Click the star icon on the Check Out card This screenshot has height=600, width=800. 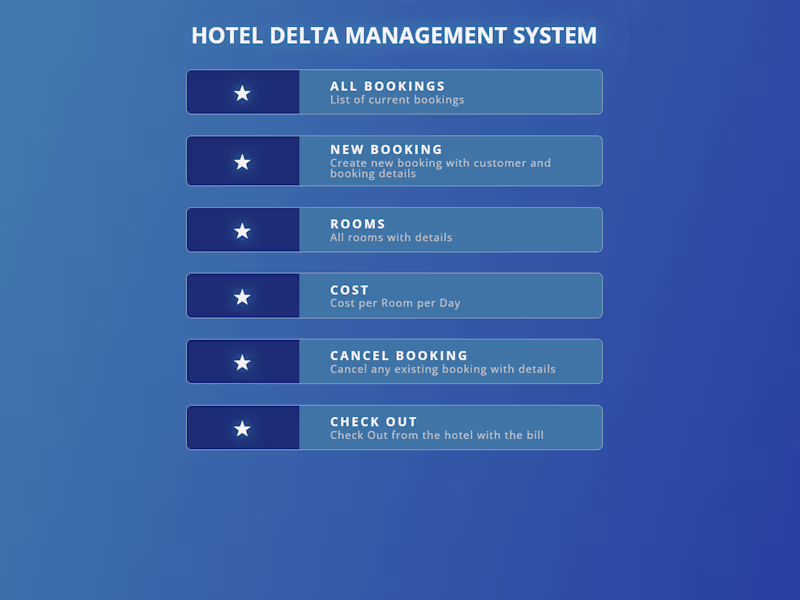click(x=242, y=429)
